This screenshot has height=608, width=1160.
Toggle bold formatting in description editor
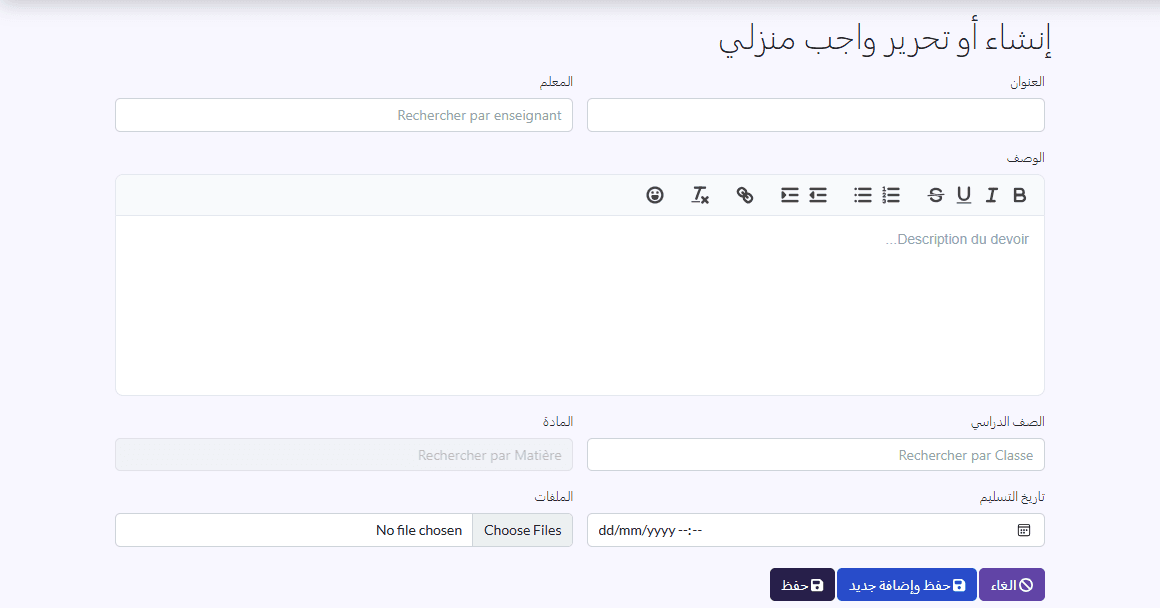click(x=1019, y=195)
